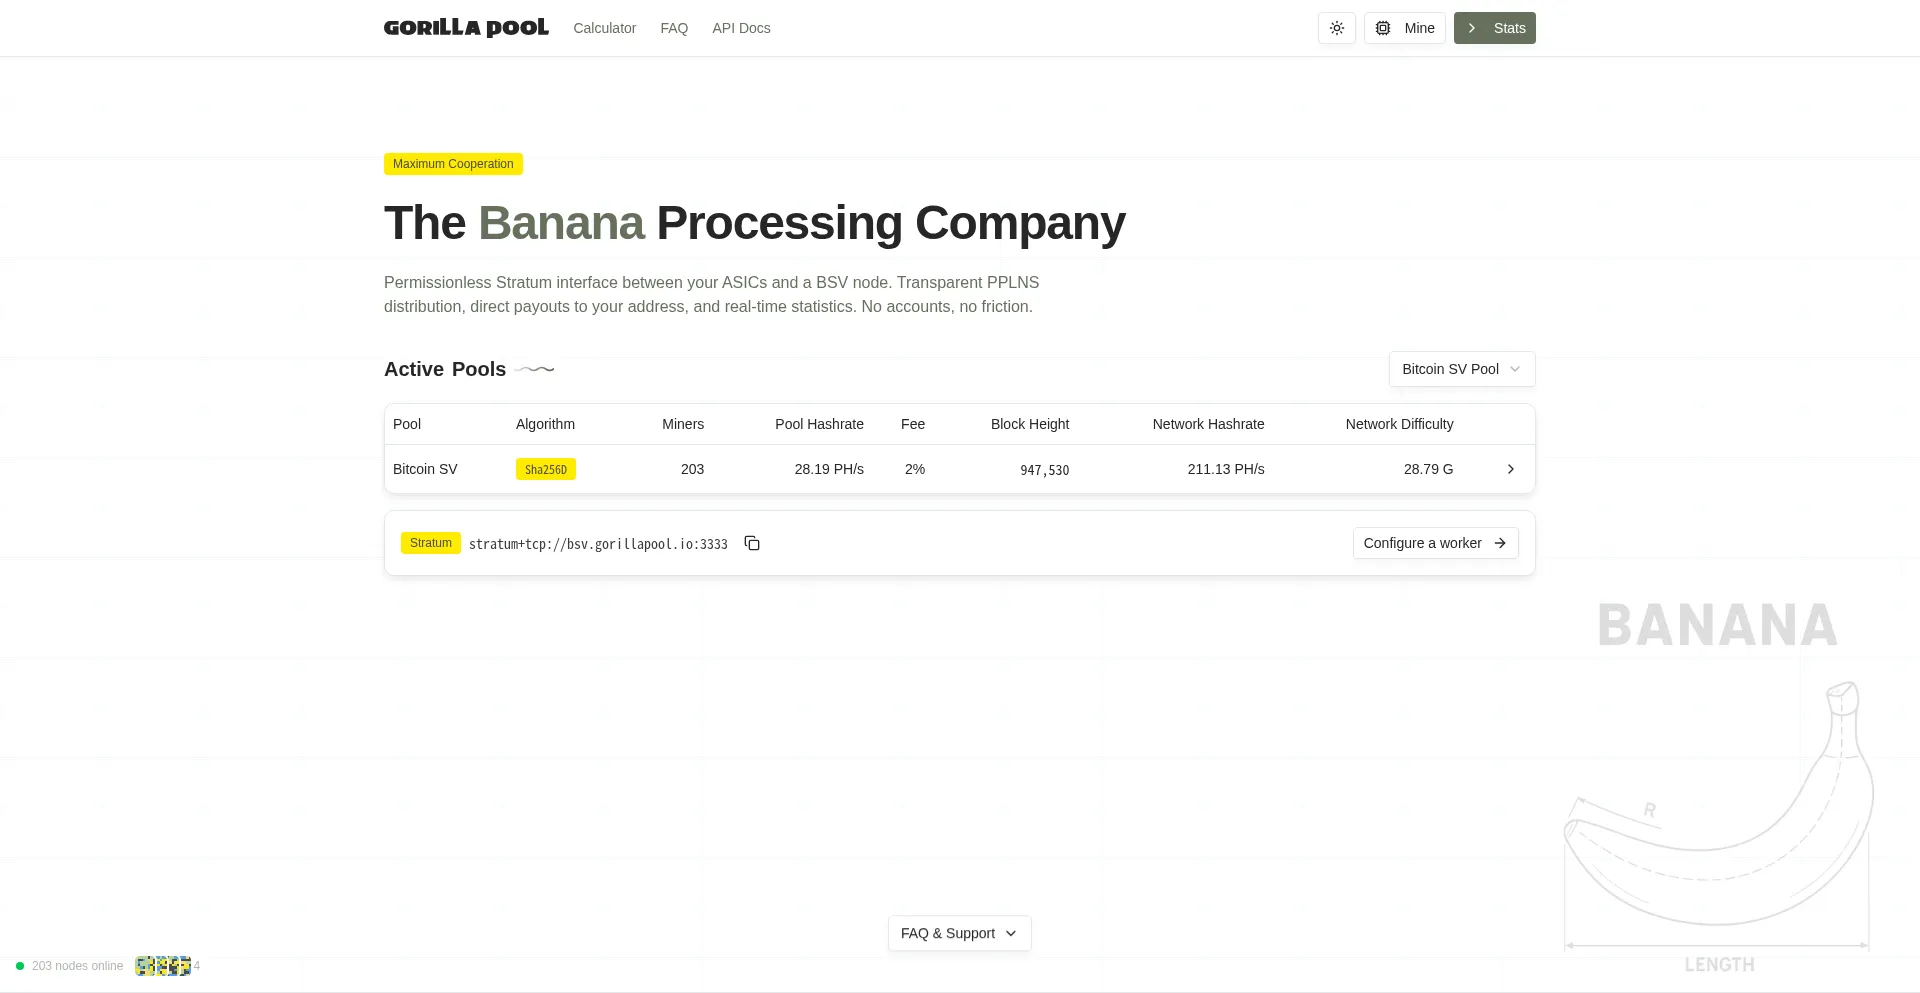Click the chevron icon in Stats button
The height and width of the screenshot is (993, 1920).
pos(1472,28)
